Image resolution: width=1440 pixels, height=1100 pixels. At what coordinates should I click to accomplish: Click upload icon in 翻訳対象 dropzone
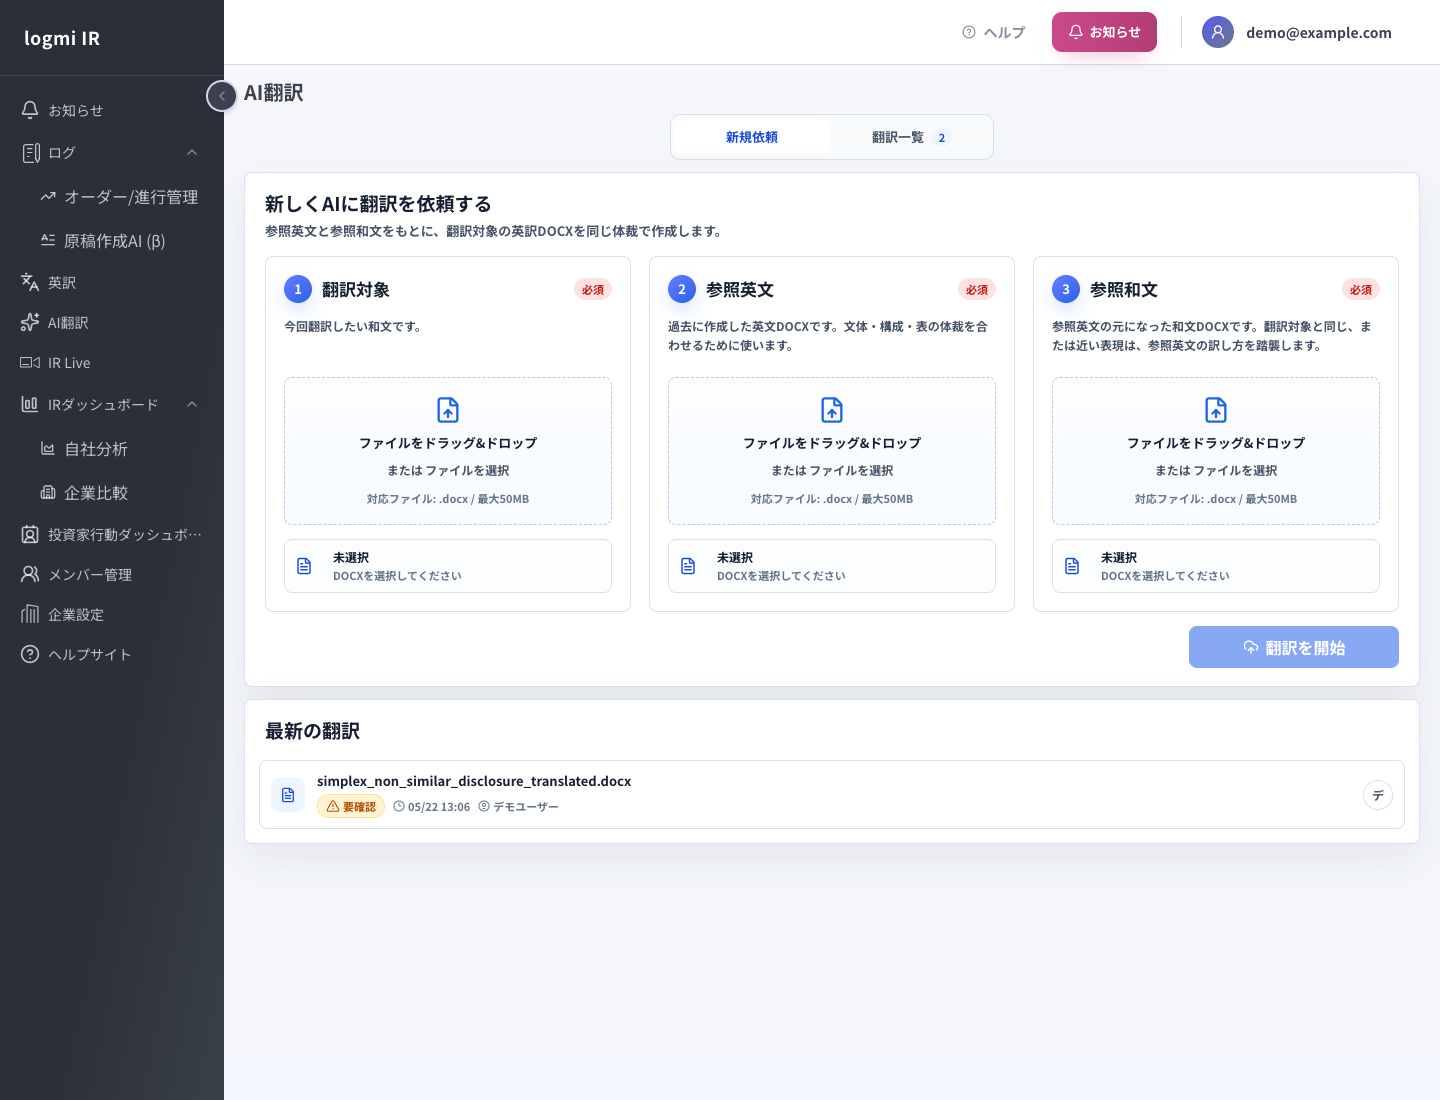[448, 410]
